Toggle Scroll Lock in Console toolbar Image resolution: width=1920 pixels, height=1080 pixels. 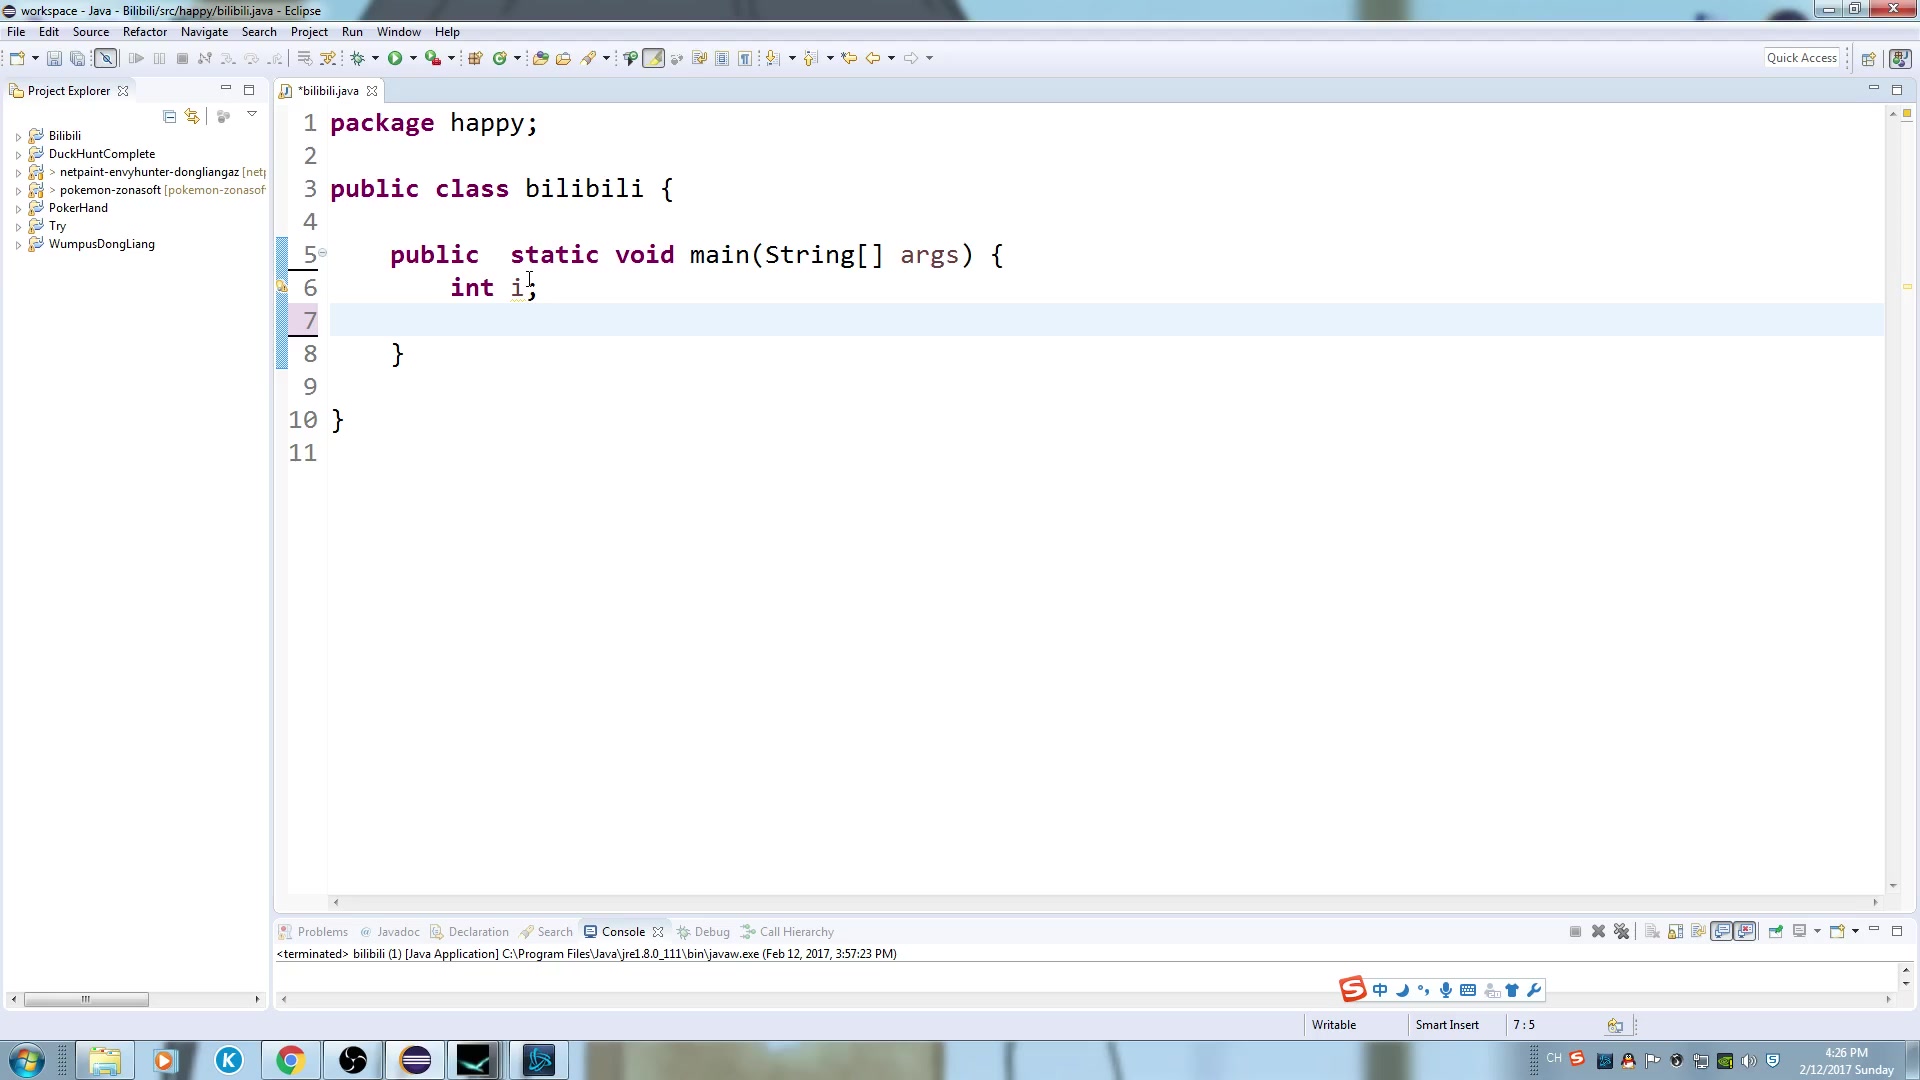pos(1675,932)
